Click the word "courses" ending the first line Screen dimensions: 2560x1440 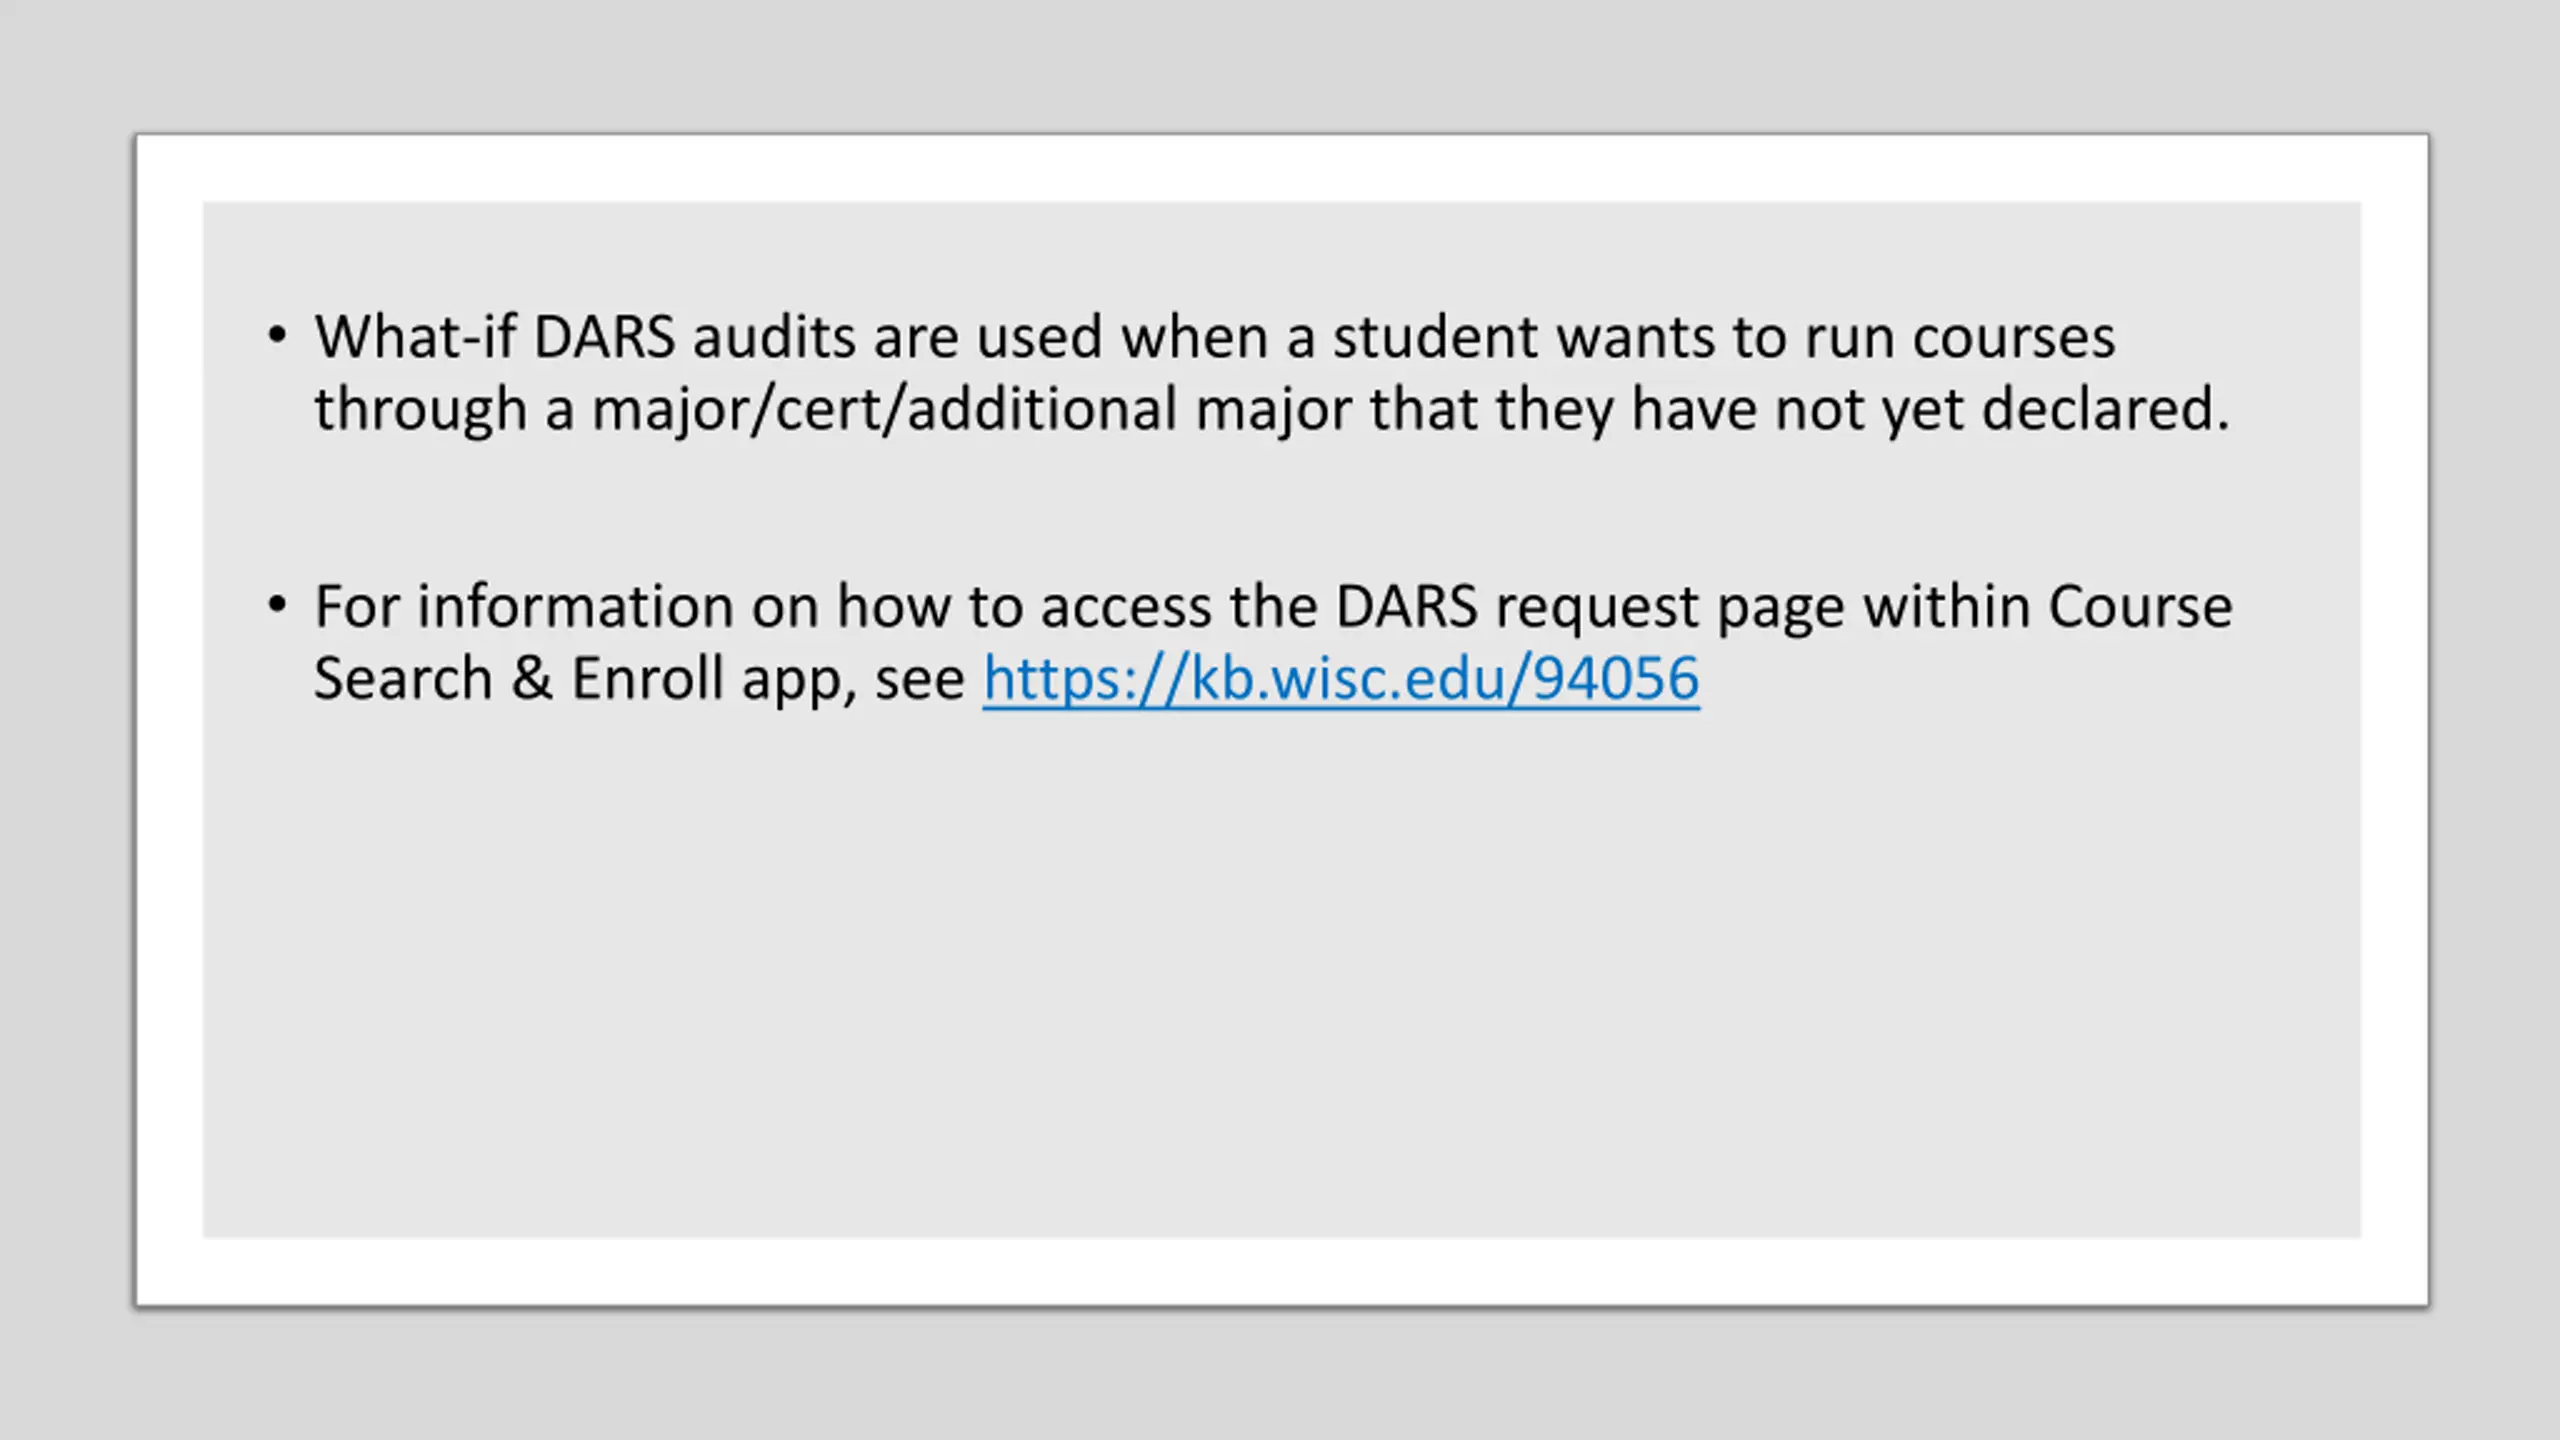pyautogui.click(x=2014, y=338)
